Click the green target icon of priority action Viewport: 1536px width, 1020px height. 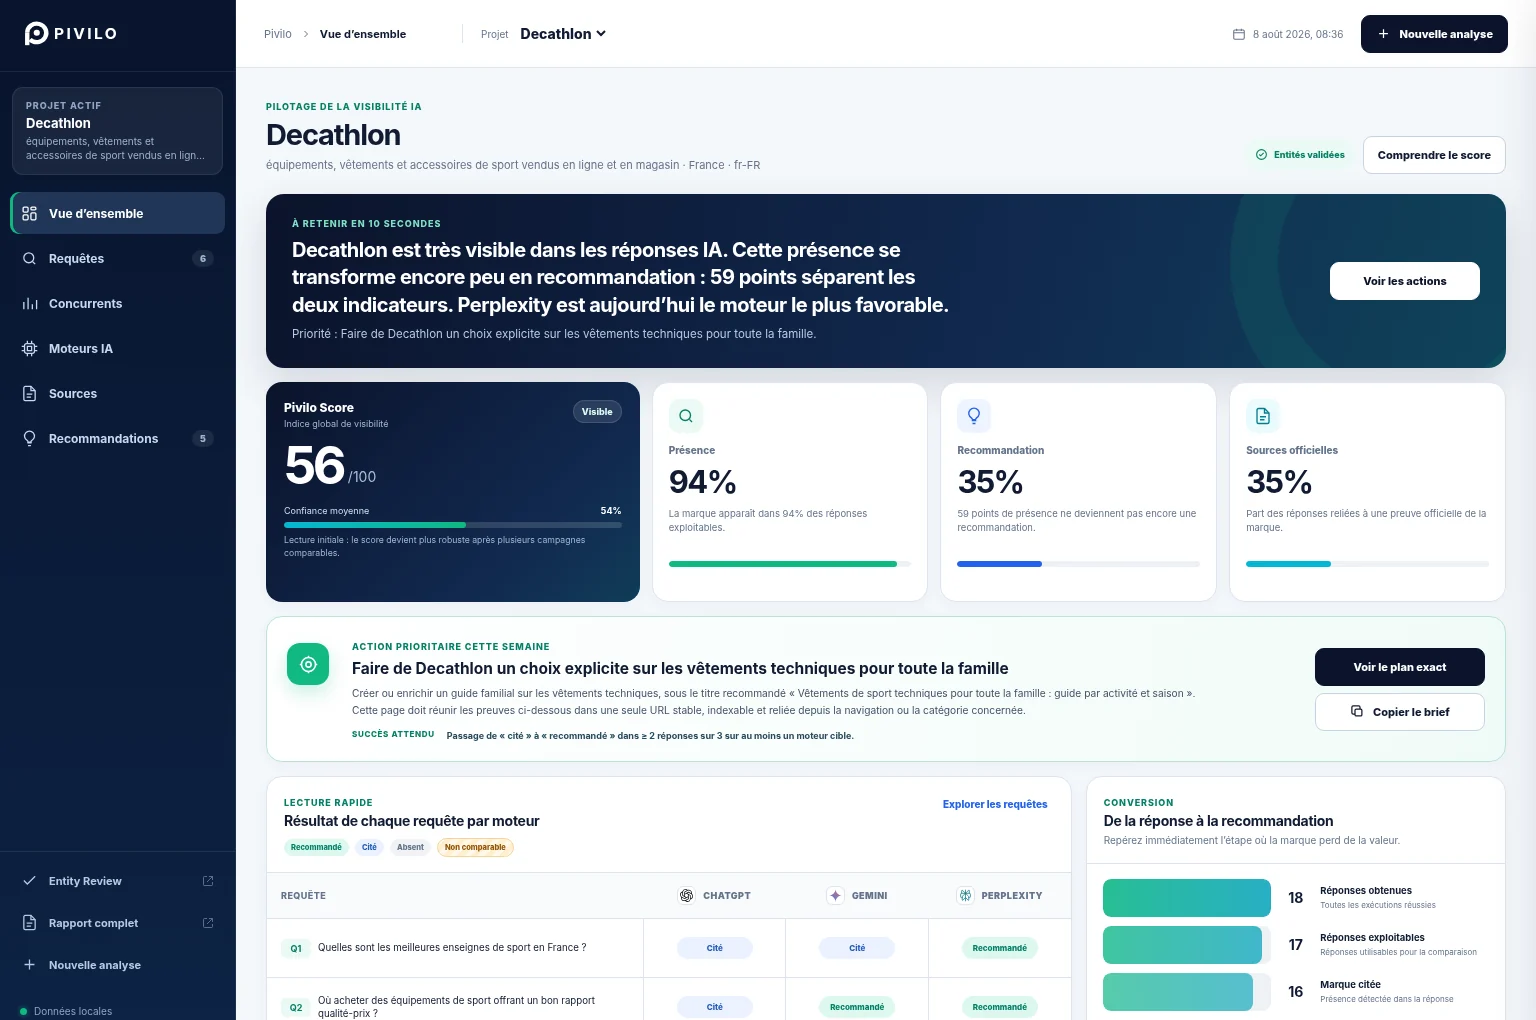click(308, 664)
